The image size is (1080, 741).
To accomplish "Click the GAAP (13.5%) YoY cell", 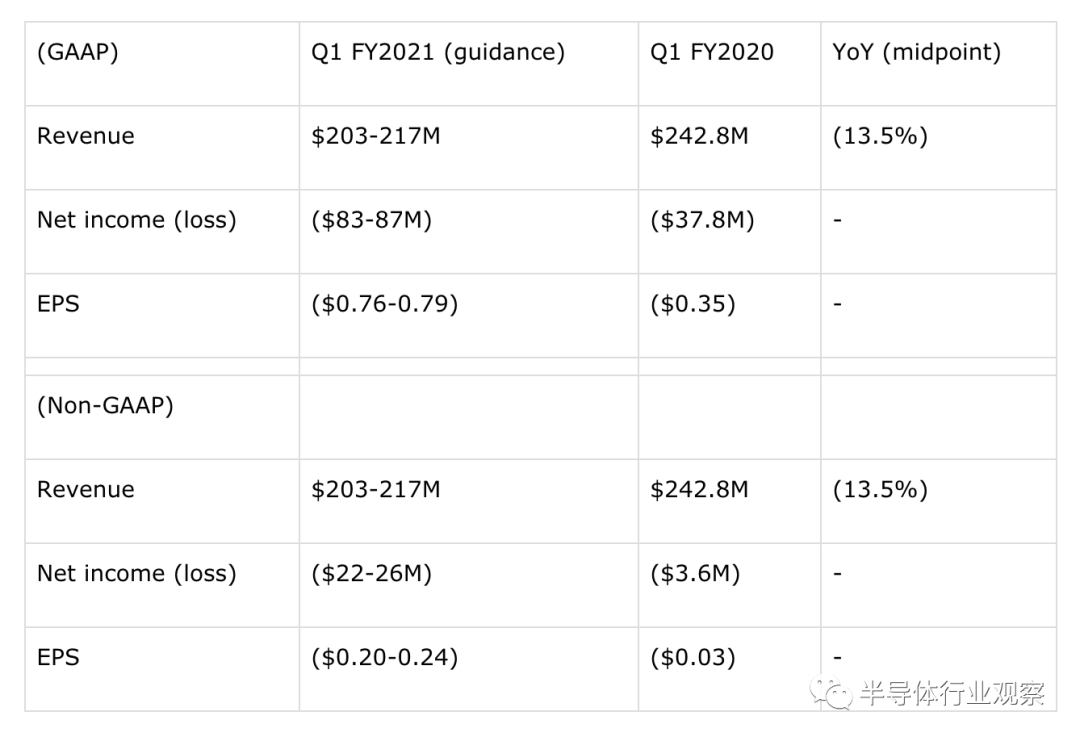I will 939,148.
